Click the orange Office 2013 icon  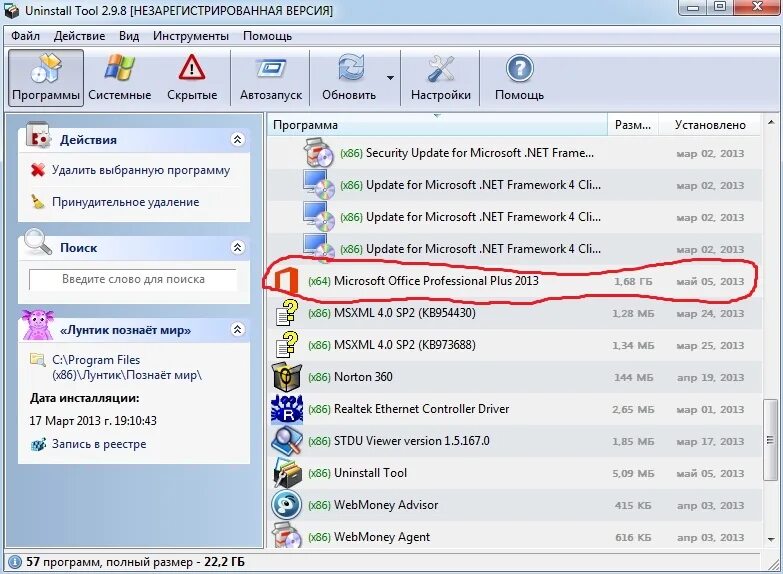pyautogui.click(x=287, y=281)
